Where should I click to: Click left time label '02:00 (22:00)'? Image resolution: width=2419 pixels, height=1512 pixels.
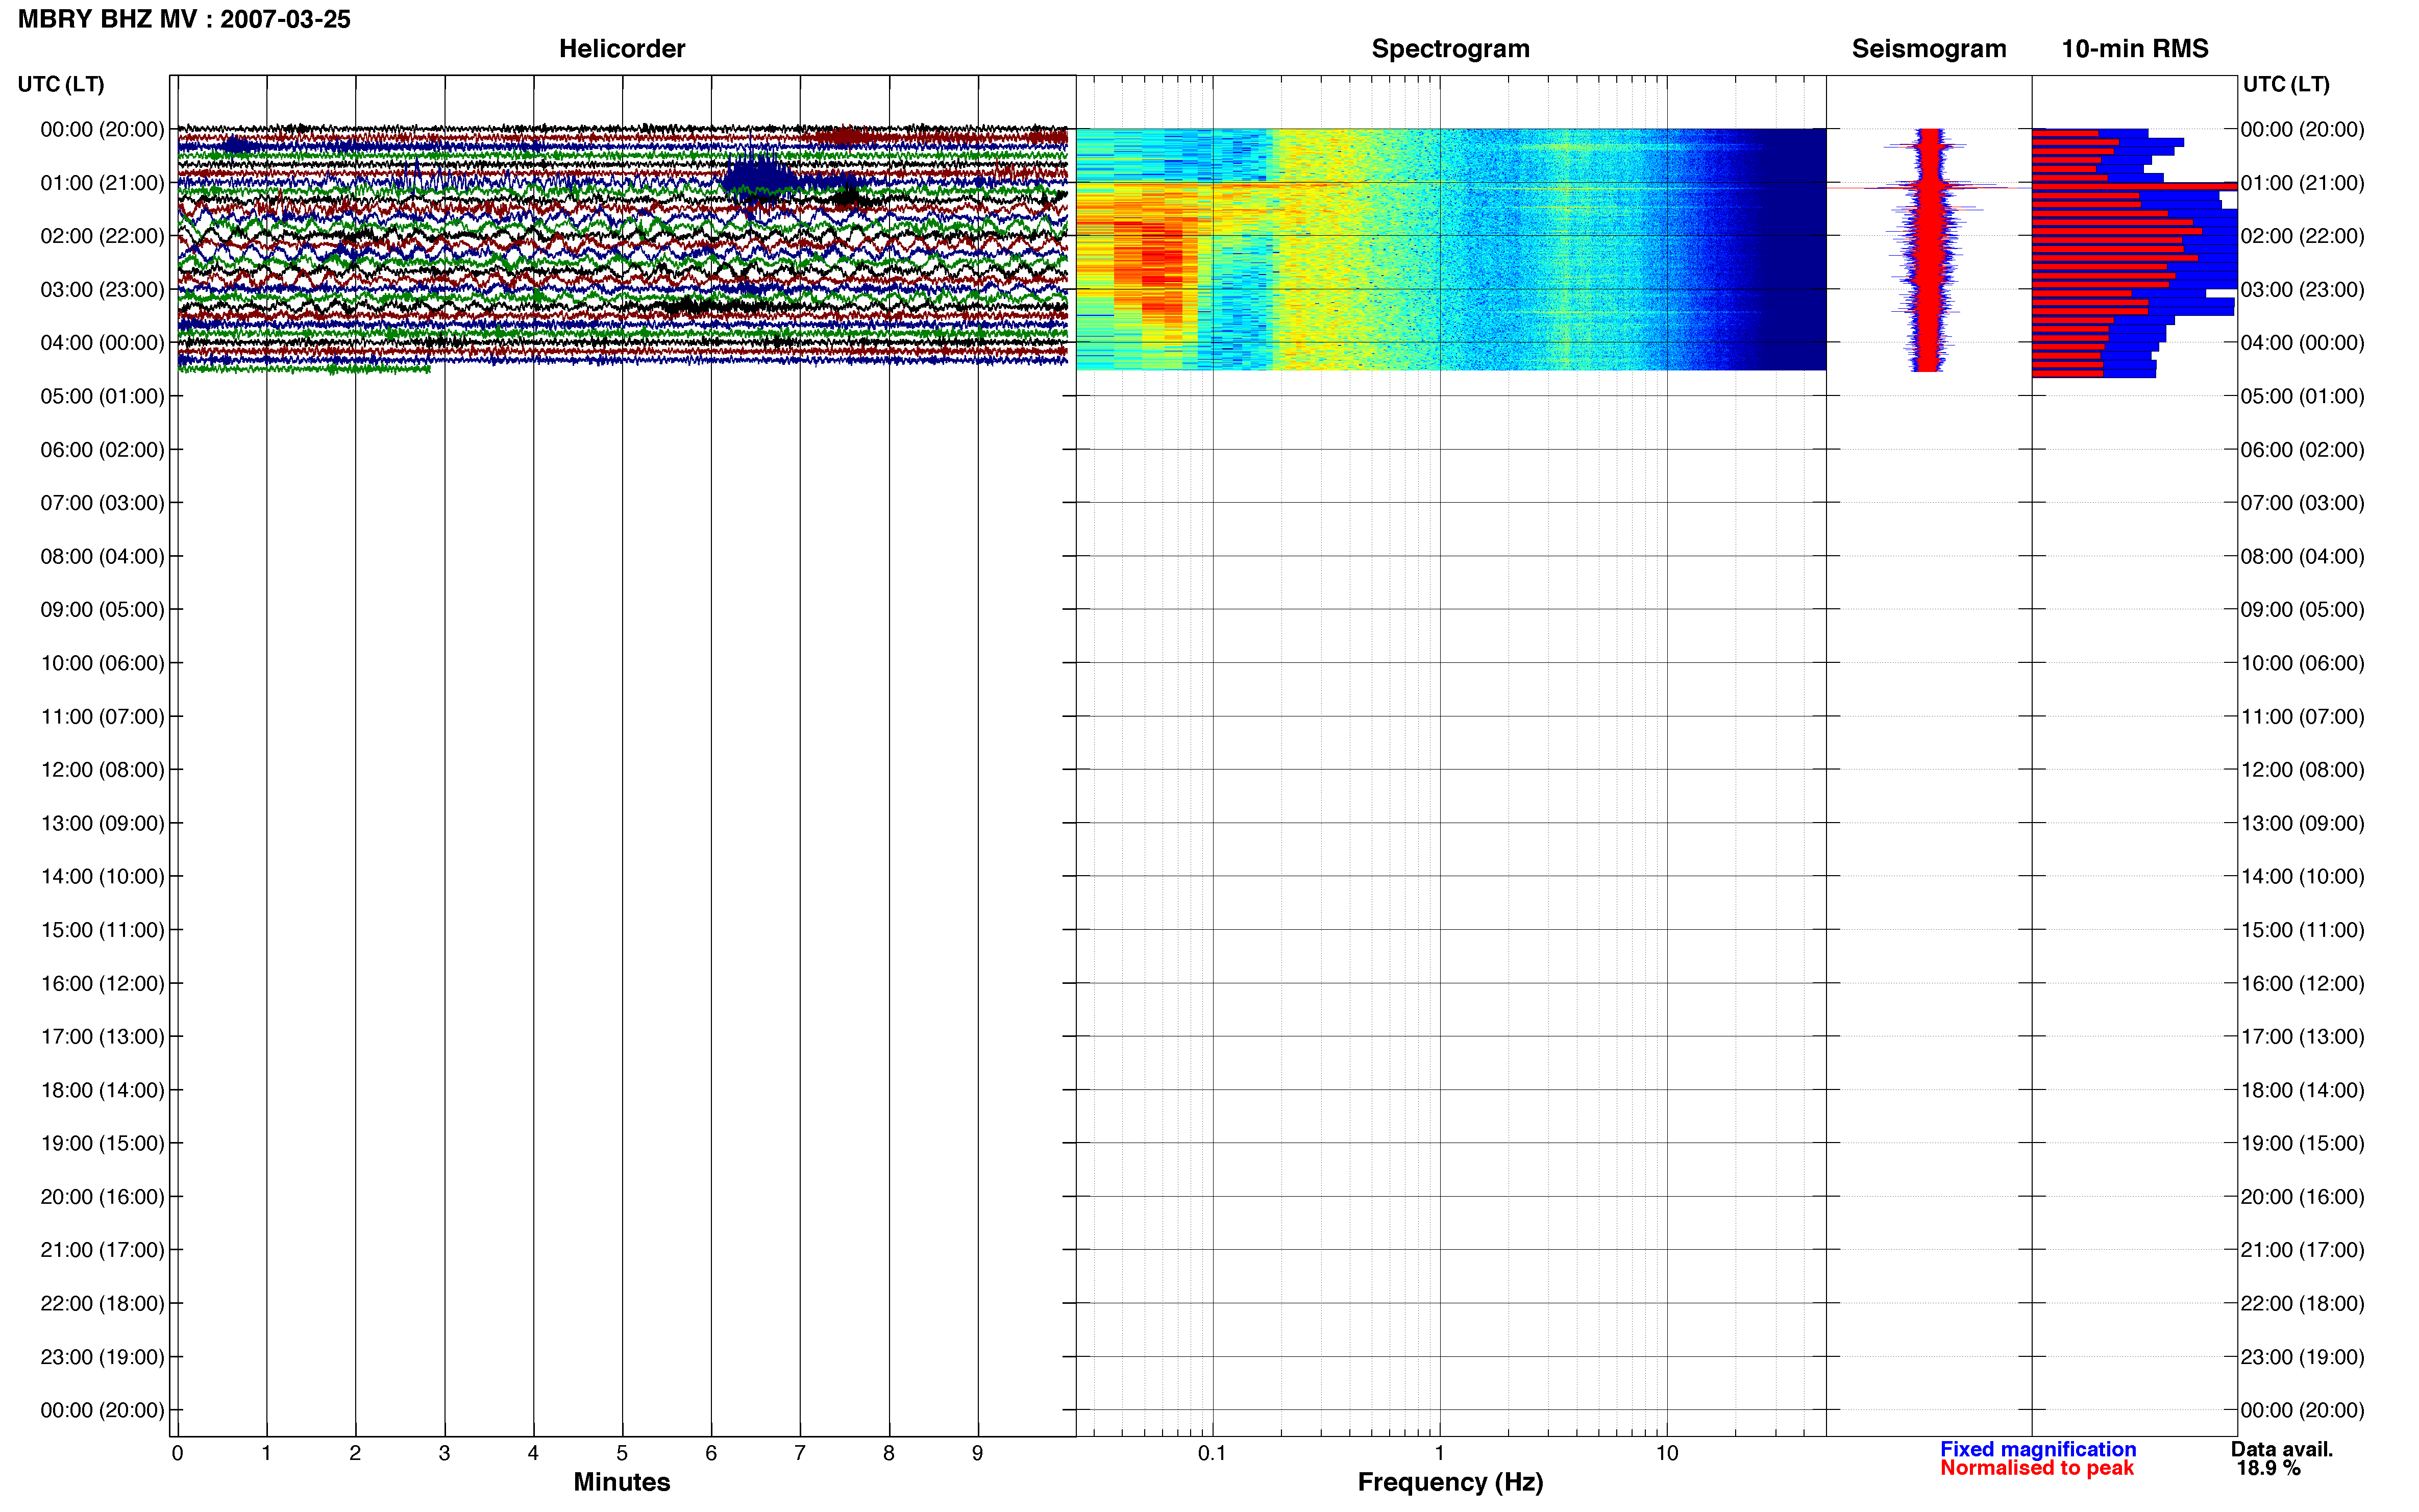click(102, 236)
